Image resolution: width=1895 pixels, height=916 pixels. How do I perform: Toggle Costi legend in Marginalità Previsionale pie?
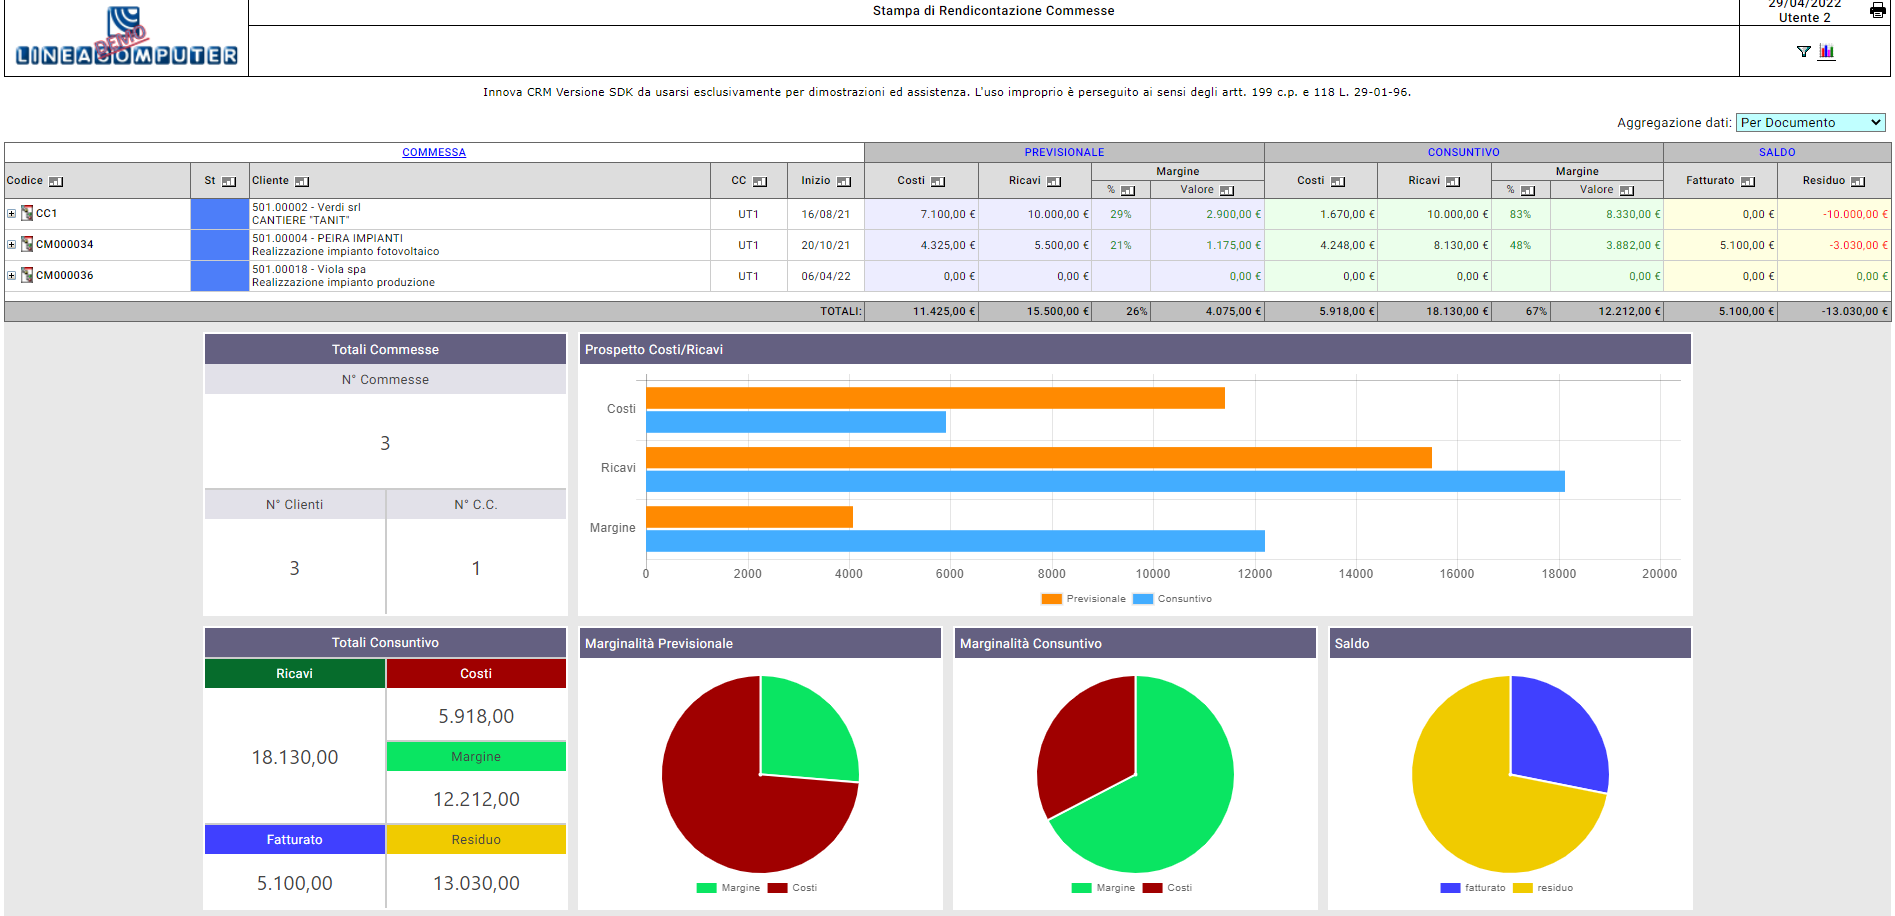click(x=792, y=888)
